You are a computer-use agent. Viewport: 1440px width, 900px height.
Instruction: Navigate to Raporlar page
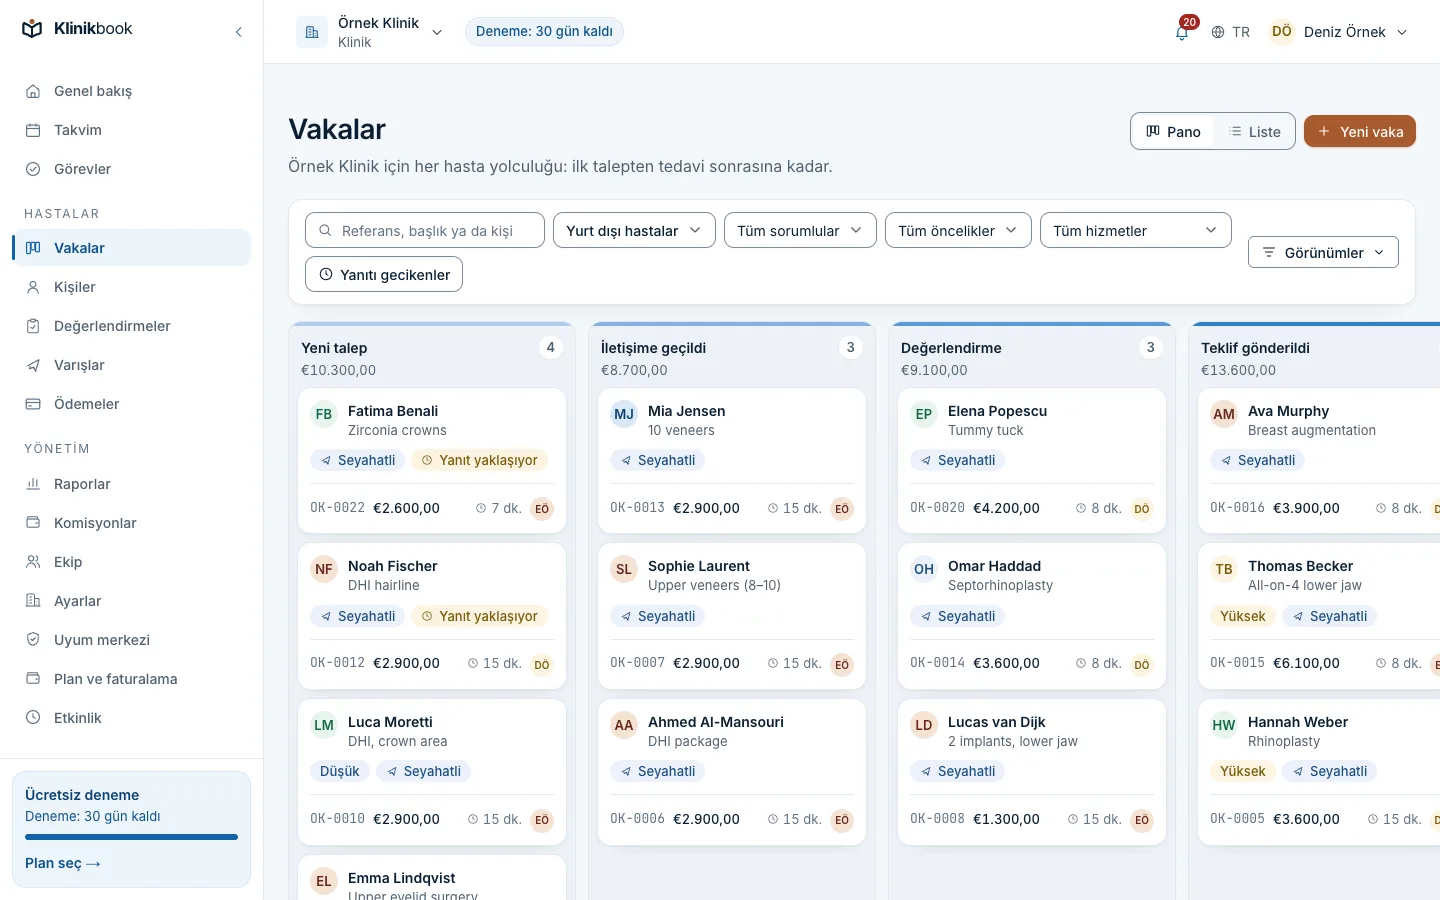pos(131,484)
